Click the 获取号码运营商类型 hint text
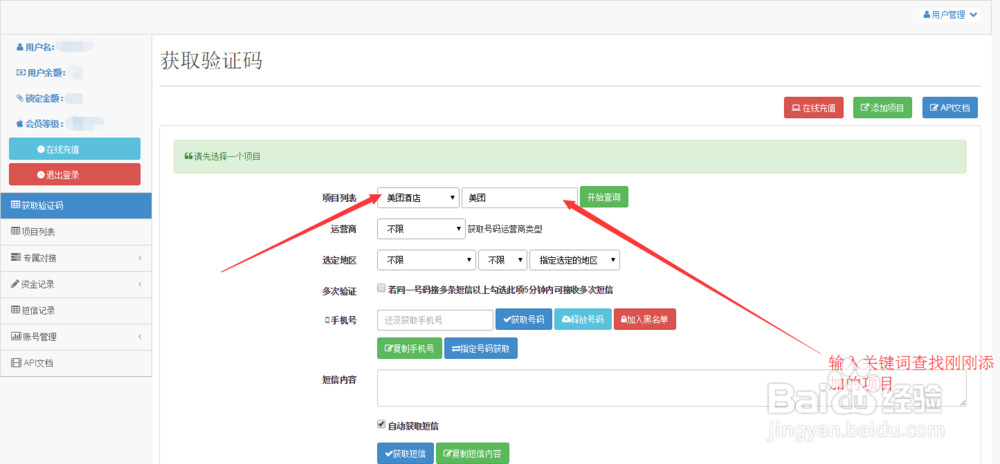 click(505, 229)
